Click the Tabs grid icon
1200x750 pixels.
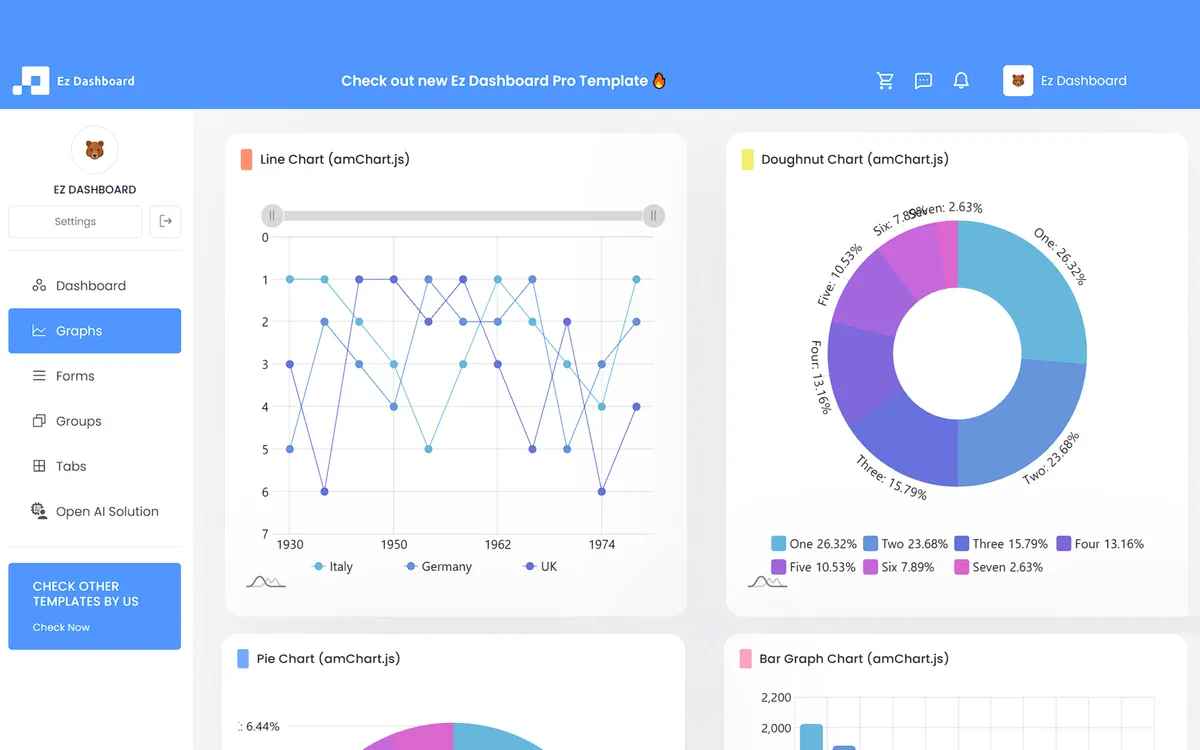pos(39,466)
